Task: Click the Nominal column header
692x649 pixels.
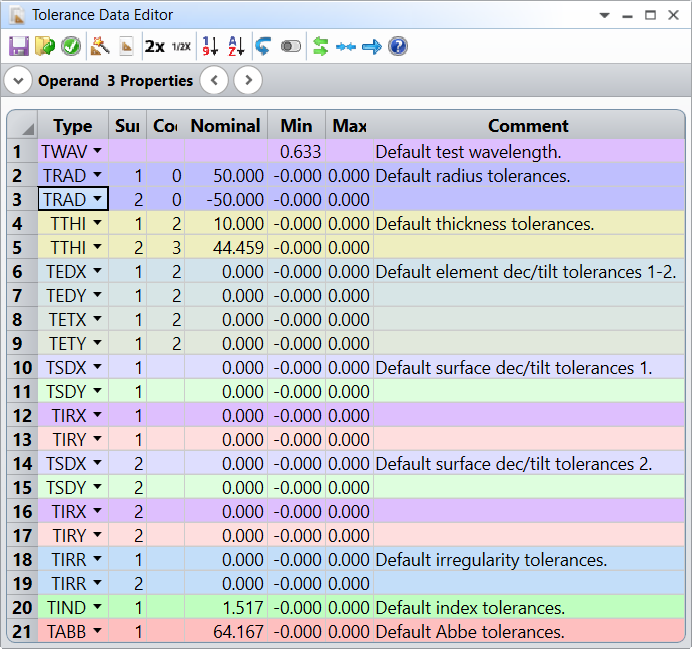Action: [x=226, y=126]
